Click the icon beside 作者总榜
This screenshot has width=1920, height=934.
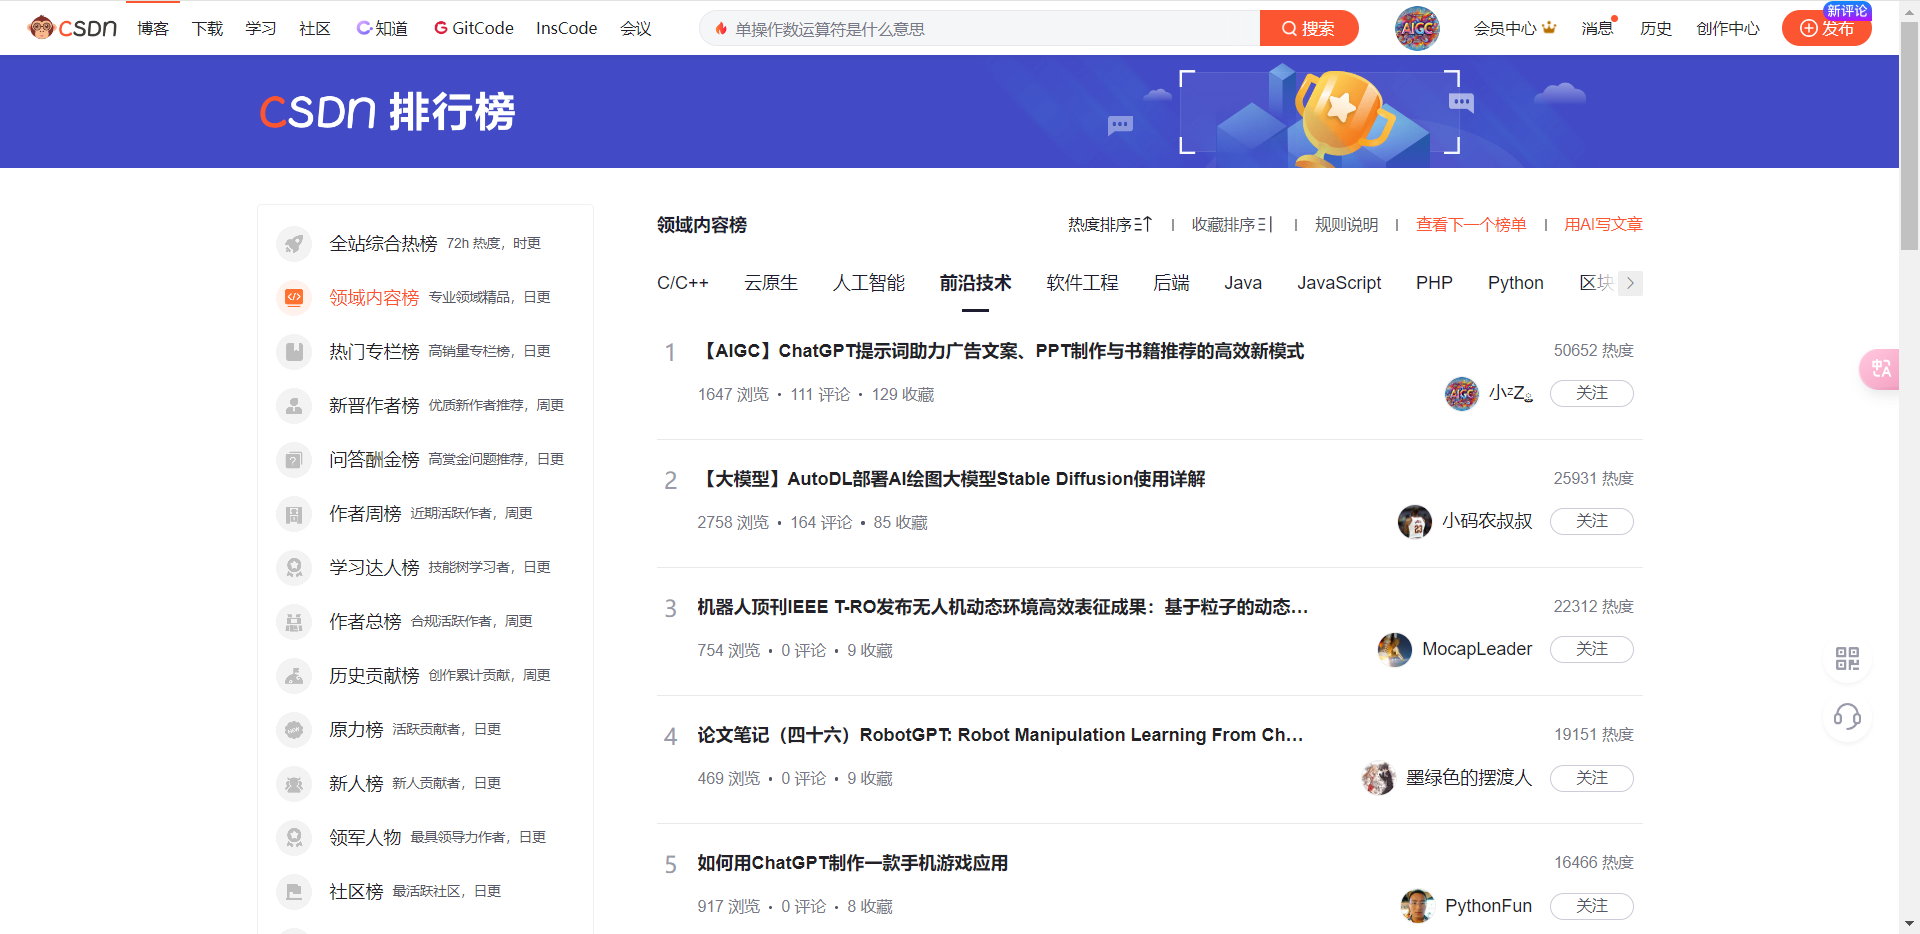(x=294, y=621)
